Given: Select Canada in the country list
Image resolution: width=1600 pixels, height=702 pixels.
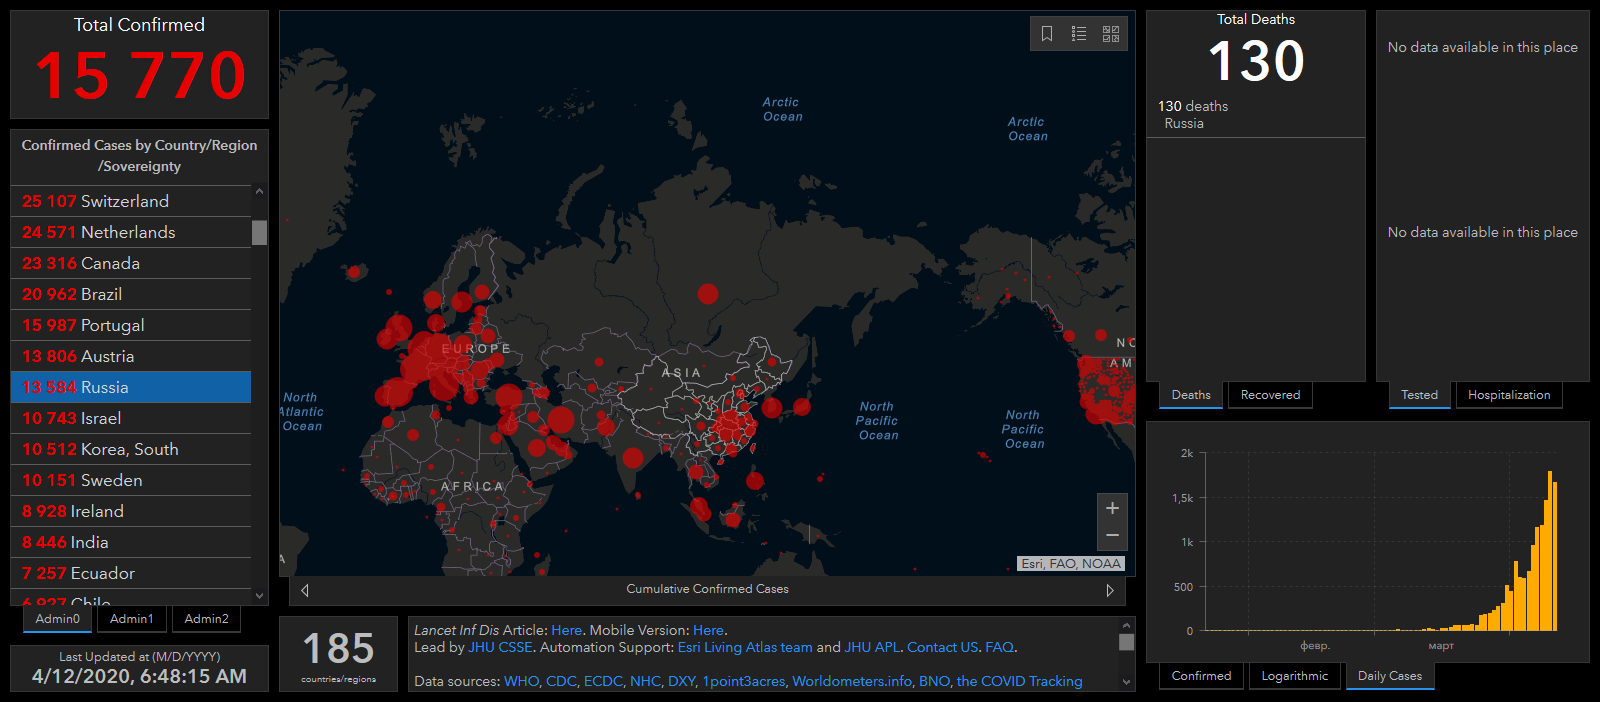Looking at the screenshot, I should [x=131, y=263].
